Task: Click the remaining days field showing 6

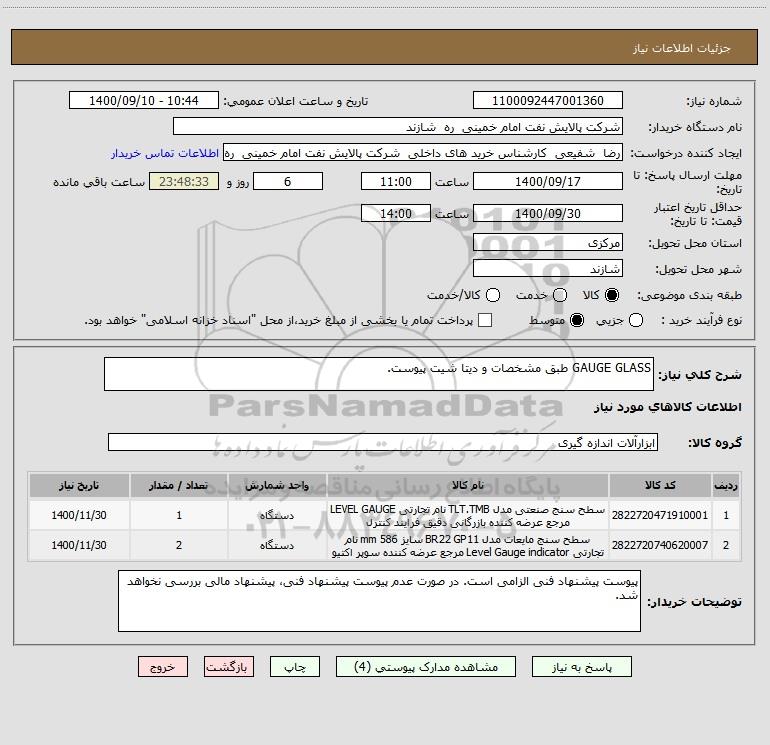Action: 288,182
